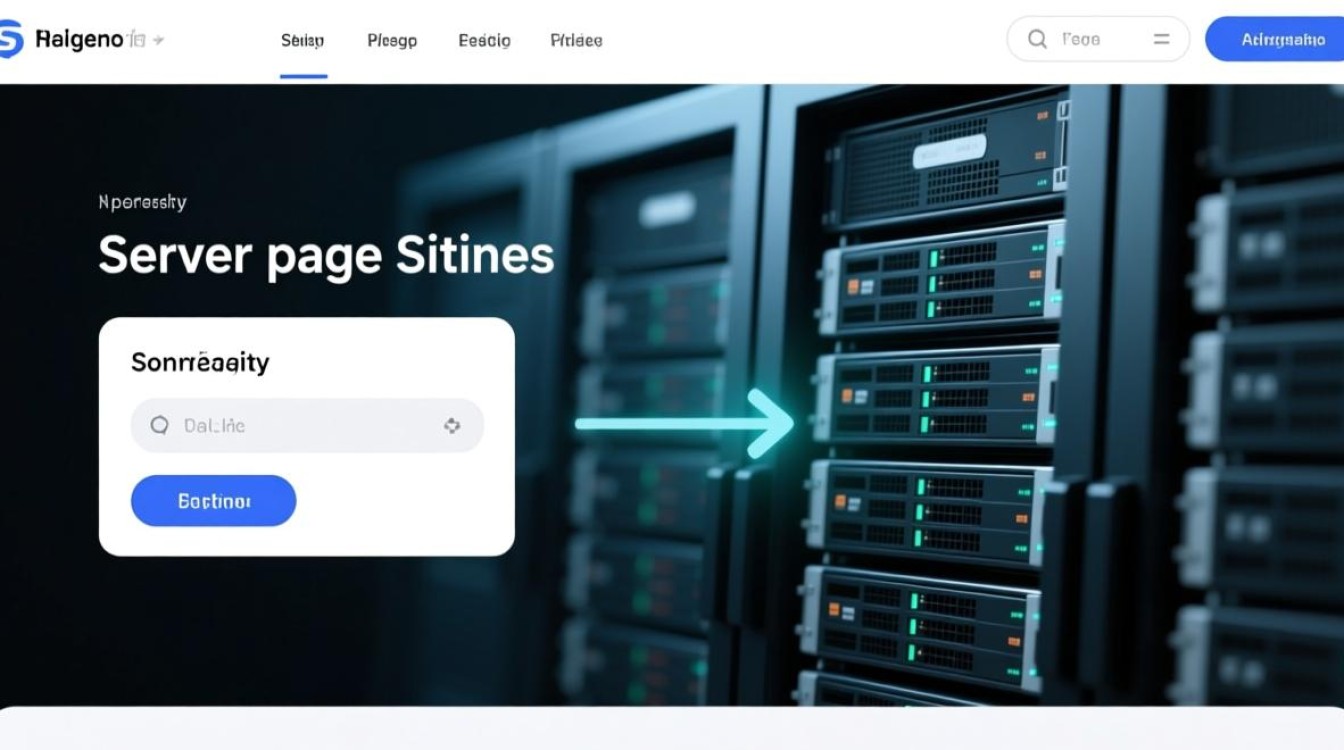Select the Seiisp navigation tab
This screenshot has width=1344, height=750.
pyautogui.click(x=302, y=41)
